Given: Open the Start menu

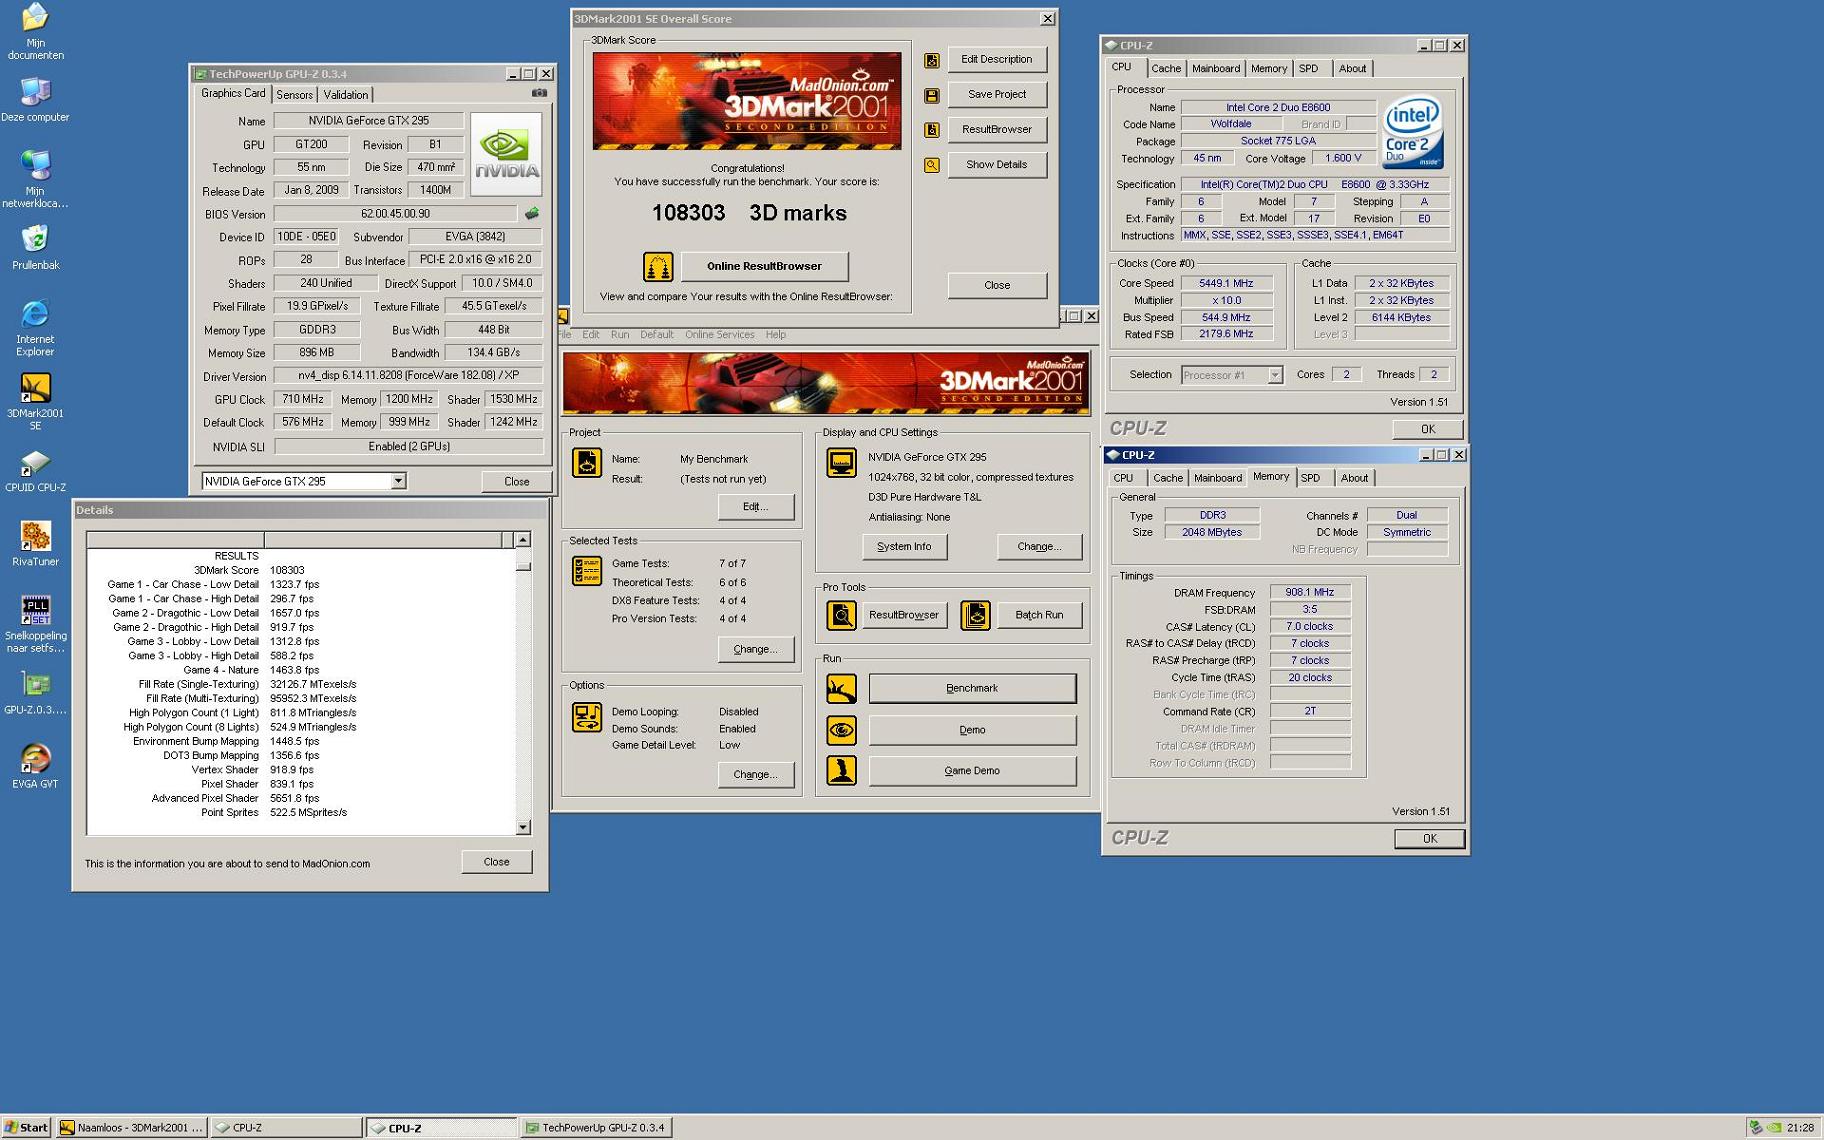Looking at the screenshot, I should 26,1128.
